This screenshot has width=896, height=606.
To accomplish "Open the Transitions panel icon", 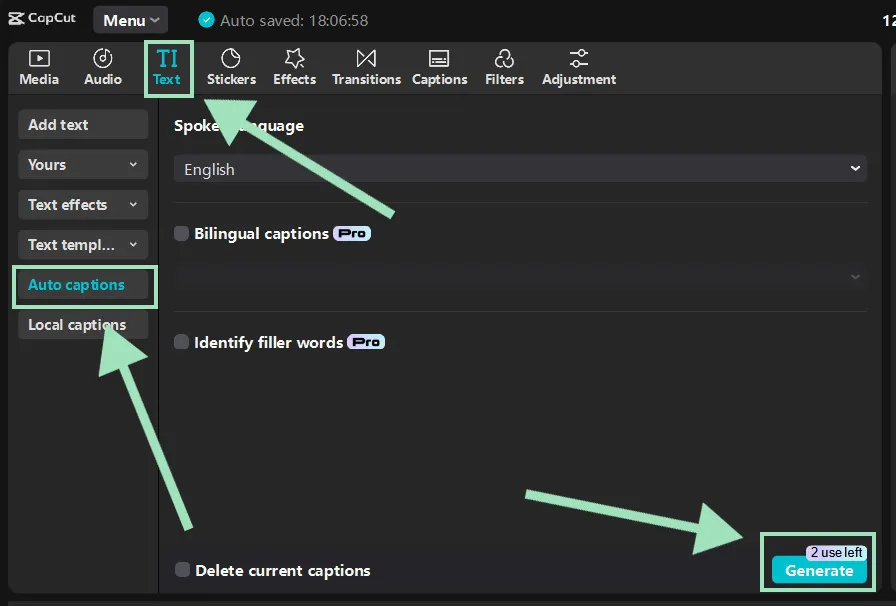I will pyautogui.click(x=366, y=58).
